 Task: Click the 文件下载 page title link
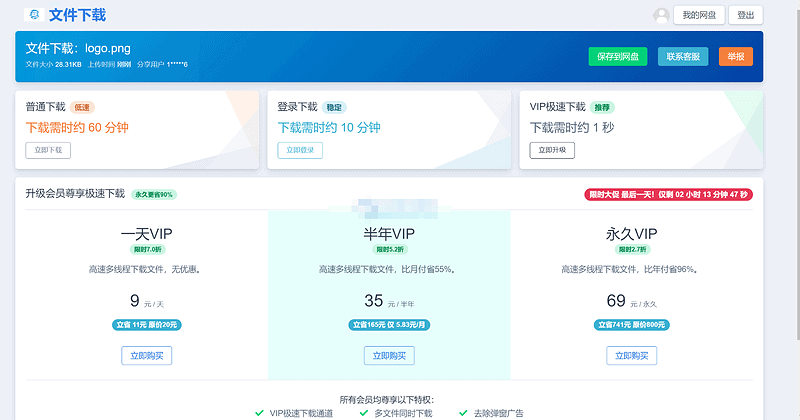pos(77,15)
